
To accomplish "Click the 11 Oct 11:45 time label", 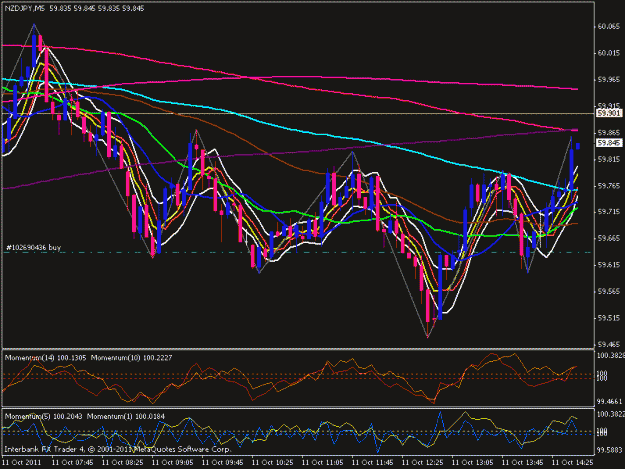I will pos(373,463).
